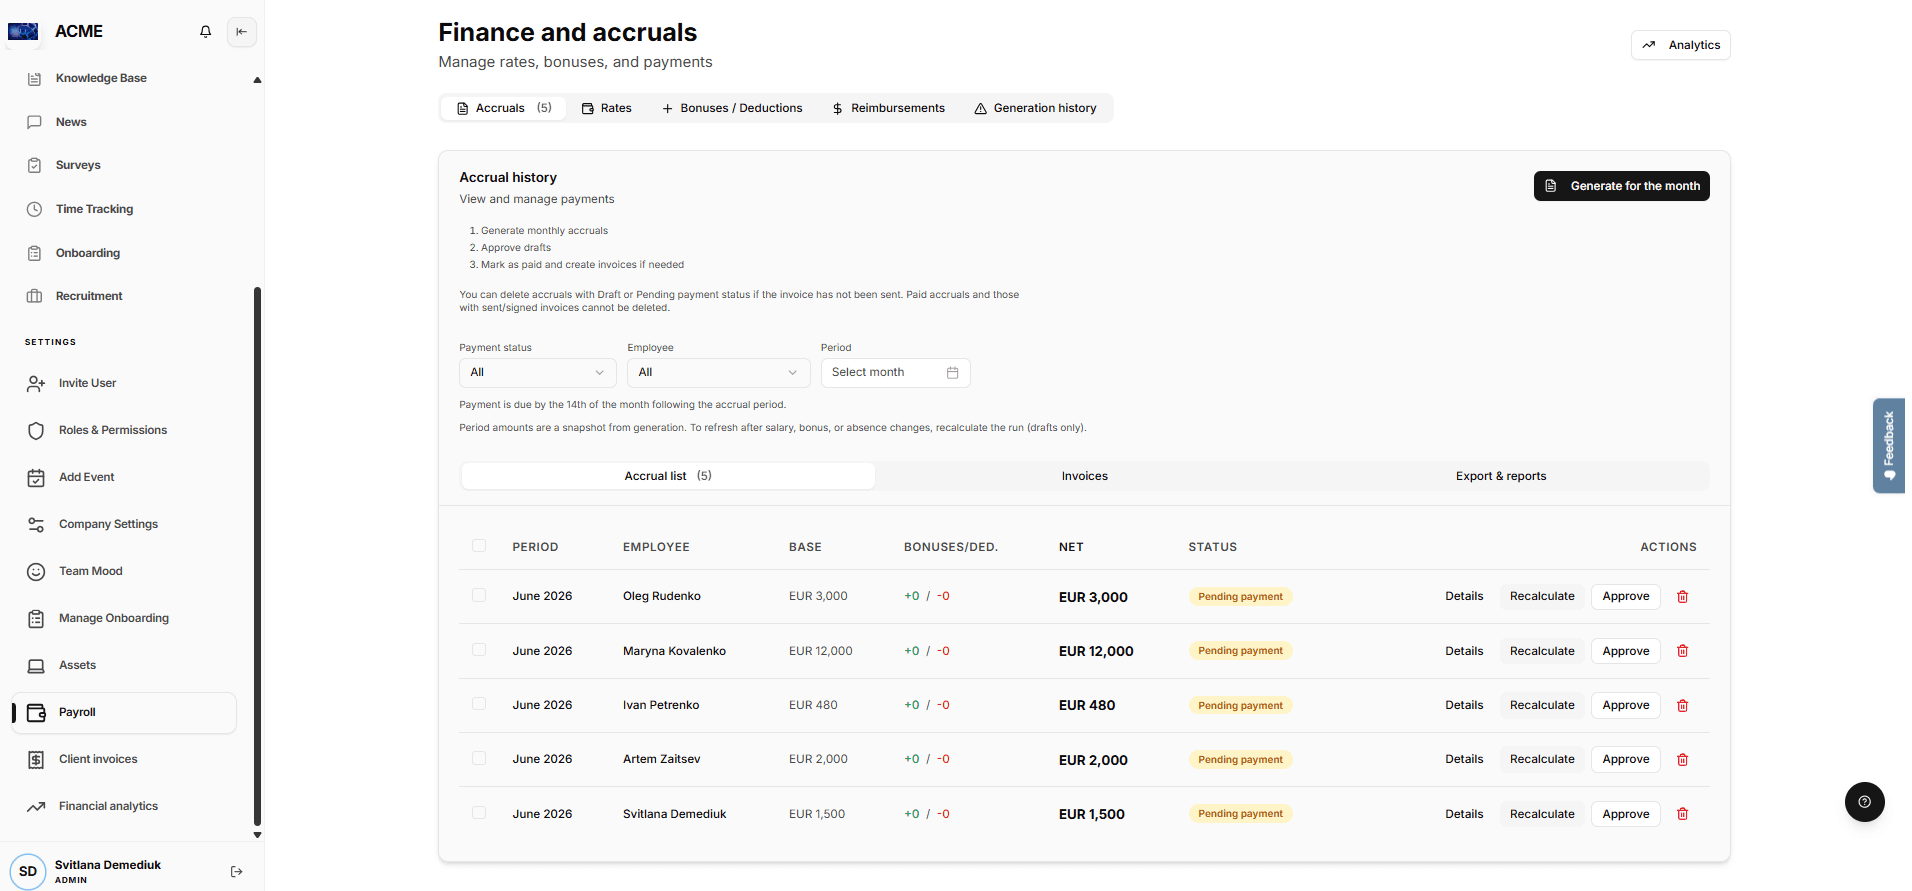
Task: Switch to the Rates tab
Action: (x=607, y=108)
